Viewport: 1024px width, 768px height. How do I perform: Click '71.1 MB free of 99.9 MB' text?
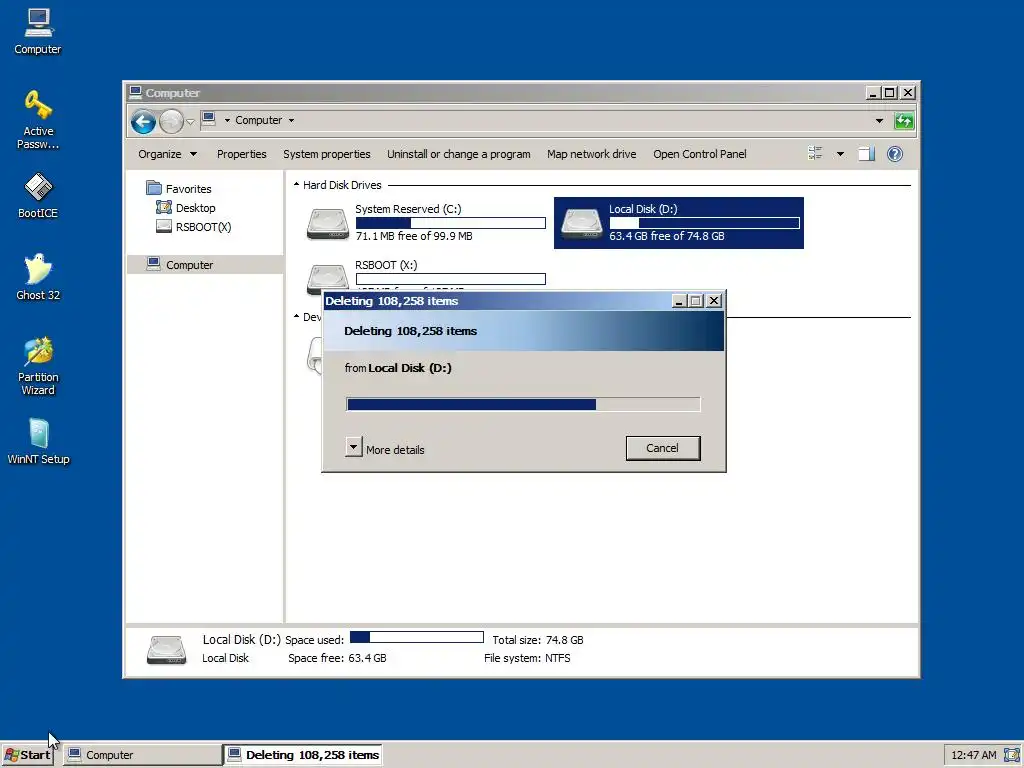click(x=414, y=236)
